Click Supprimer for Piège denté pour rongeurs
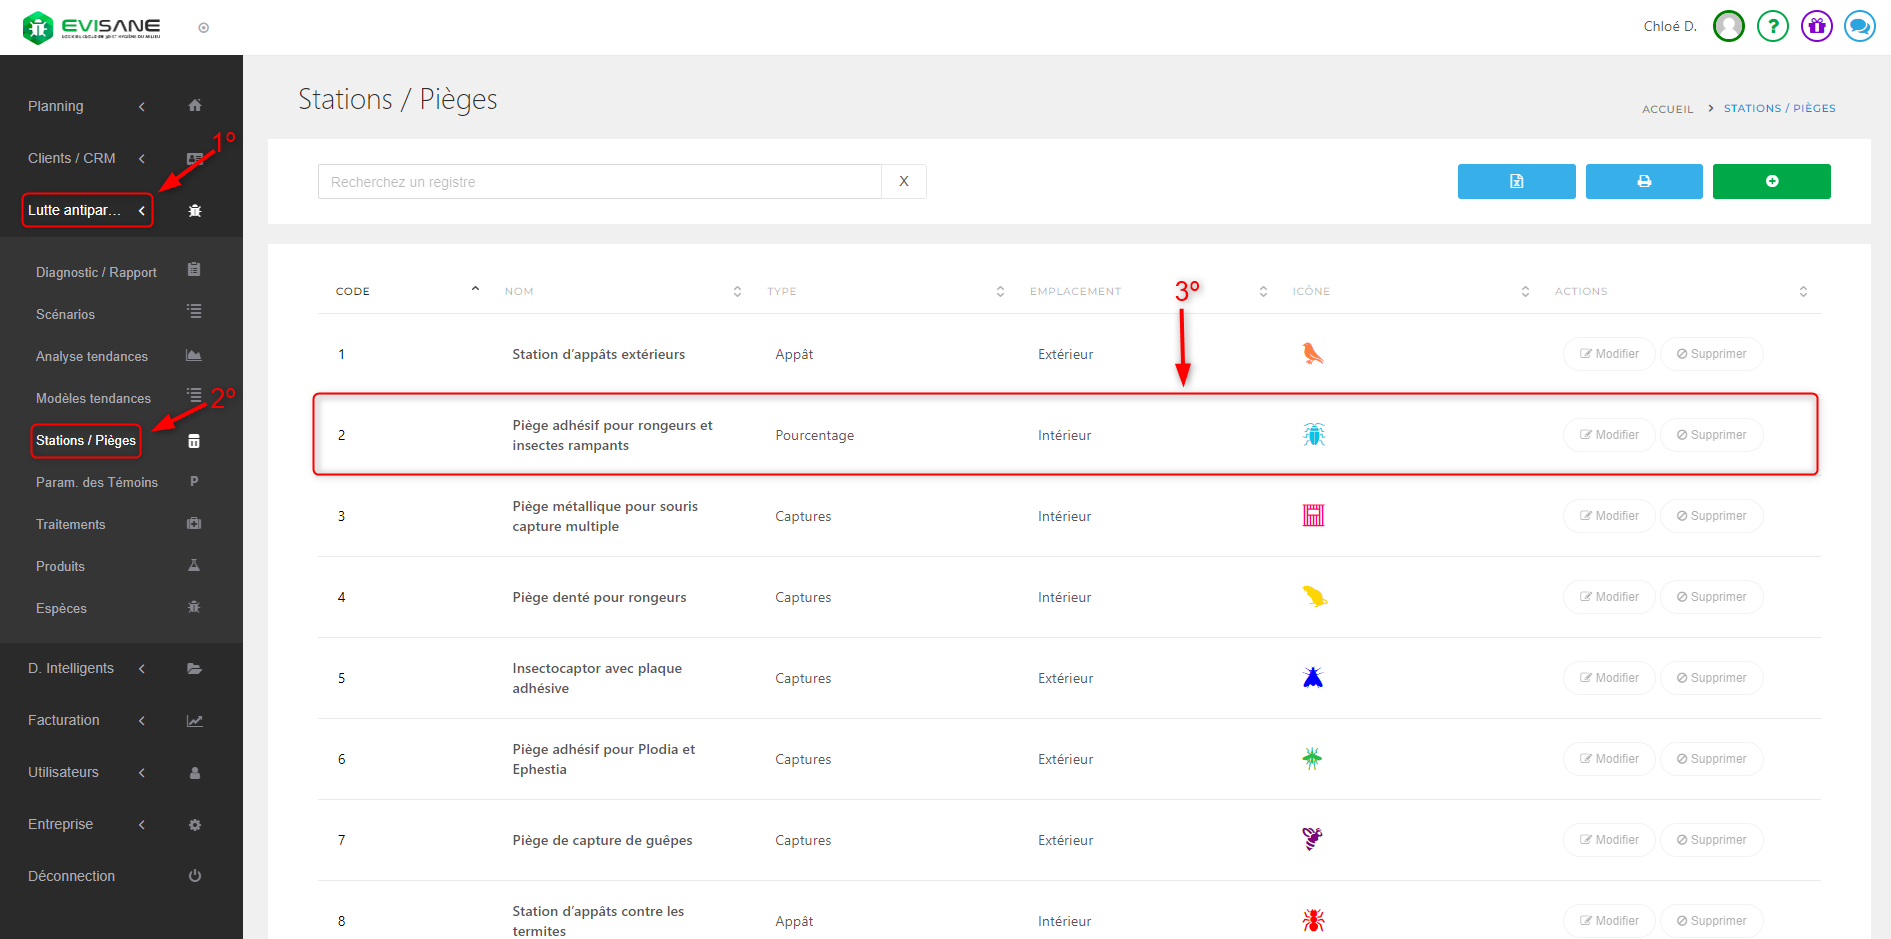This screenshot has height=939, width=1891. pyautogui.click(x=1711, y=597)
